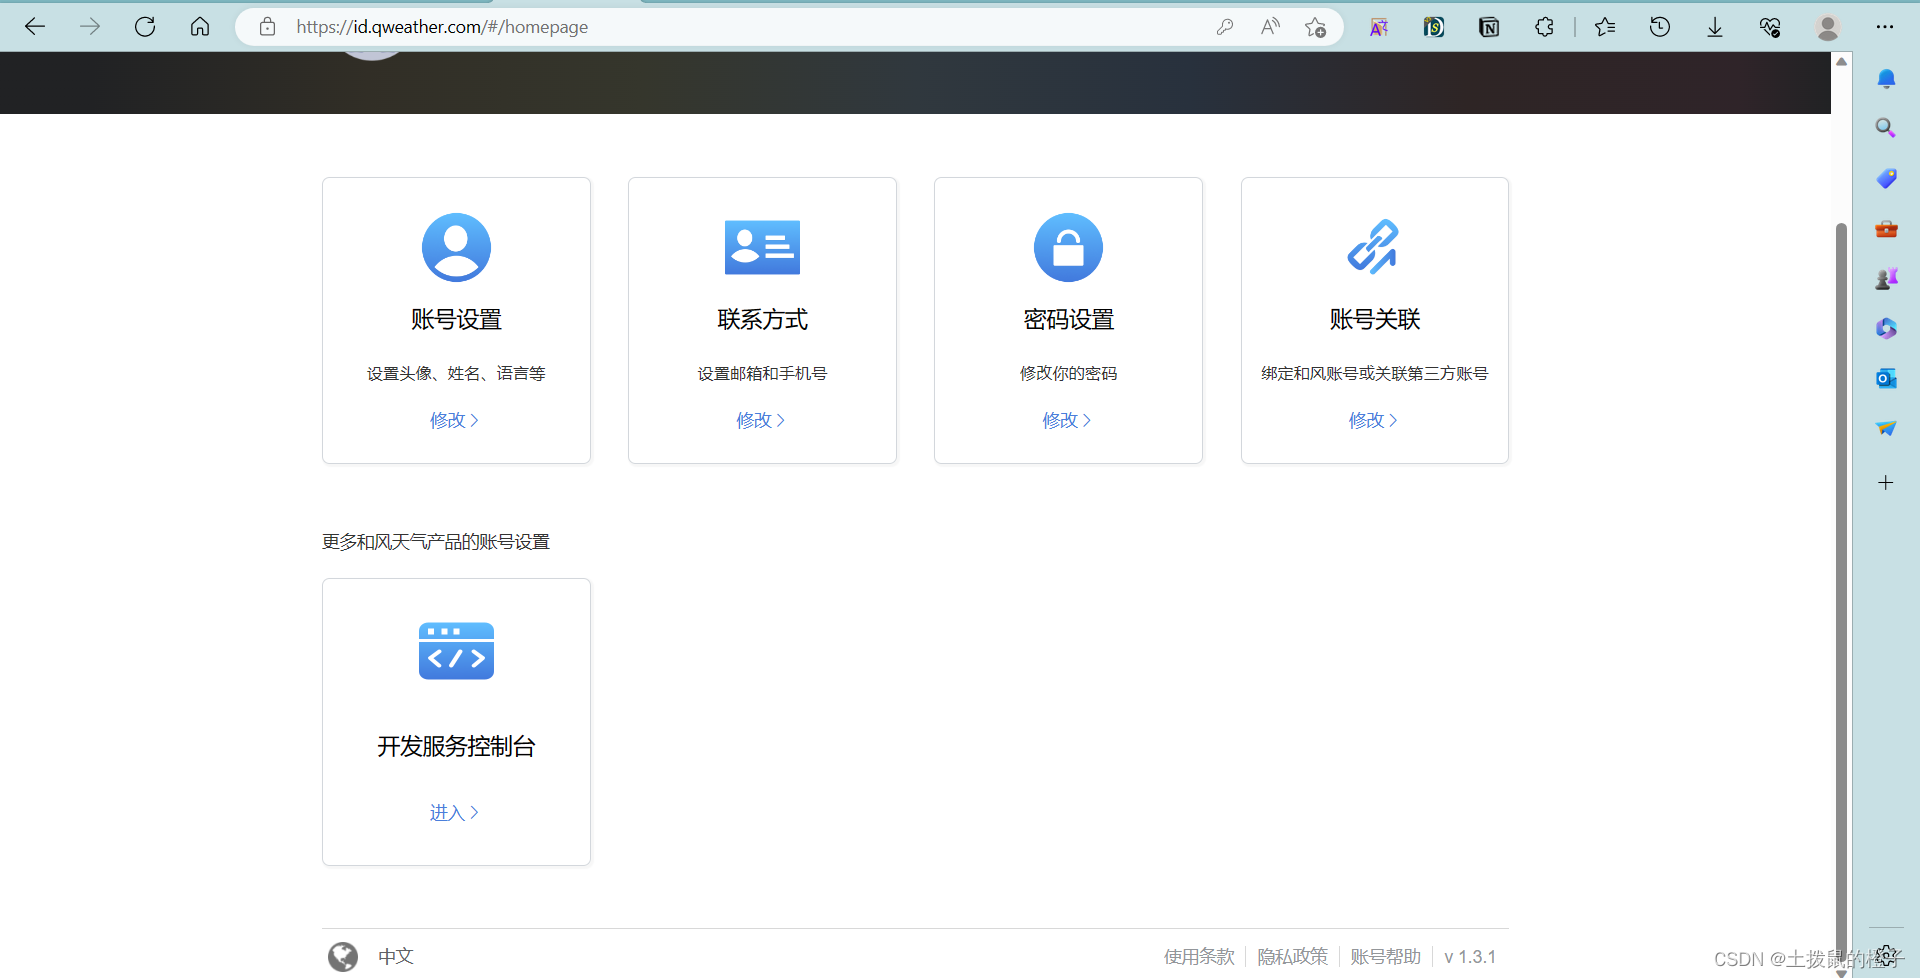Click the 账号关联 card title
The height and width of the screenshot is (978, 1920).
[x=1375, y=320]
